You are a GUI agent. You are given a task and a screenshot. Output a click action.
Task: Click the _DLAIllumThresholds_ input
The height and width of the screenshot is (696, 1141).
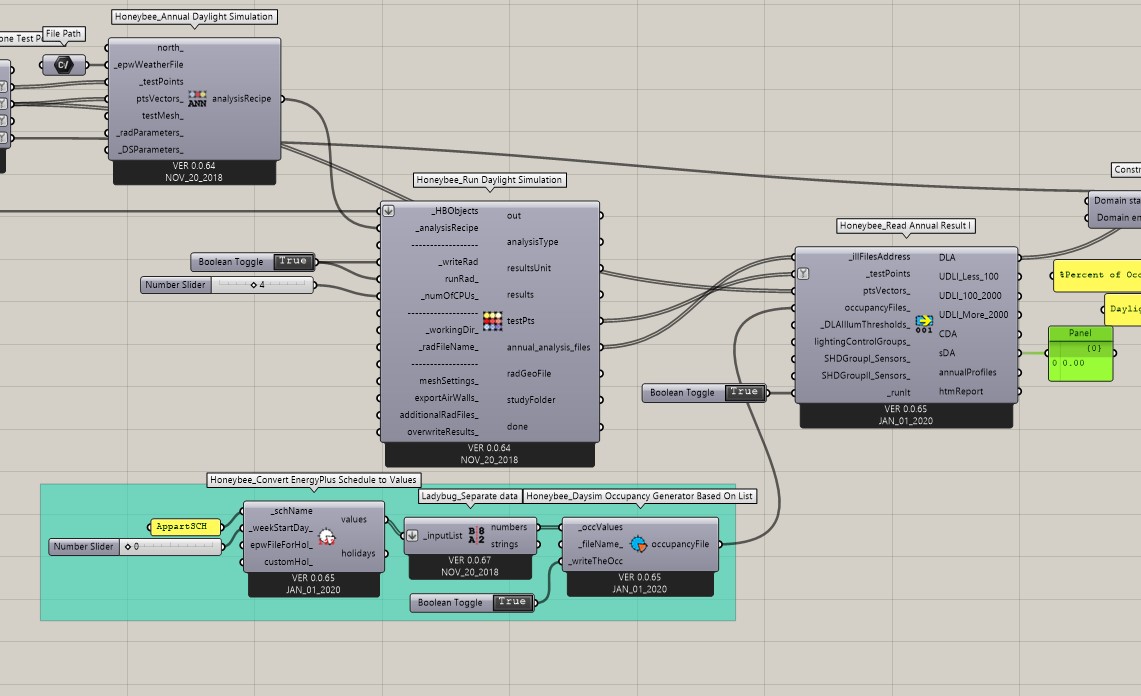tap(865, 325)
